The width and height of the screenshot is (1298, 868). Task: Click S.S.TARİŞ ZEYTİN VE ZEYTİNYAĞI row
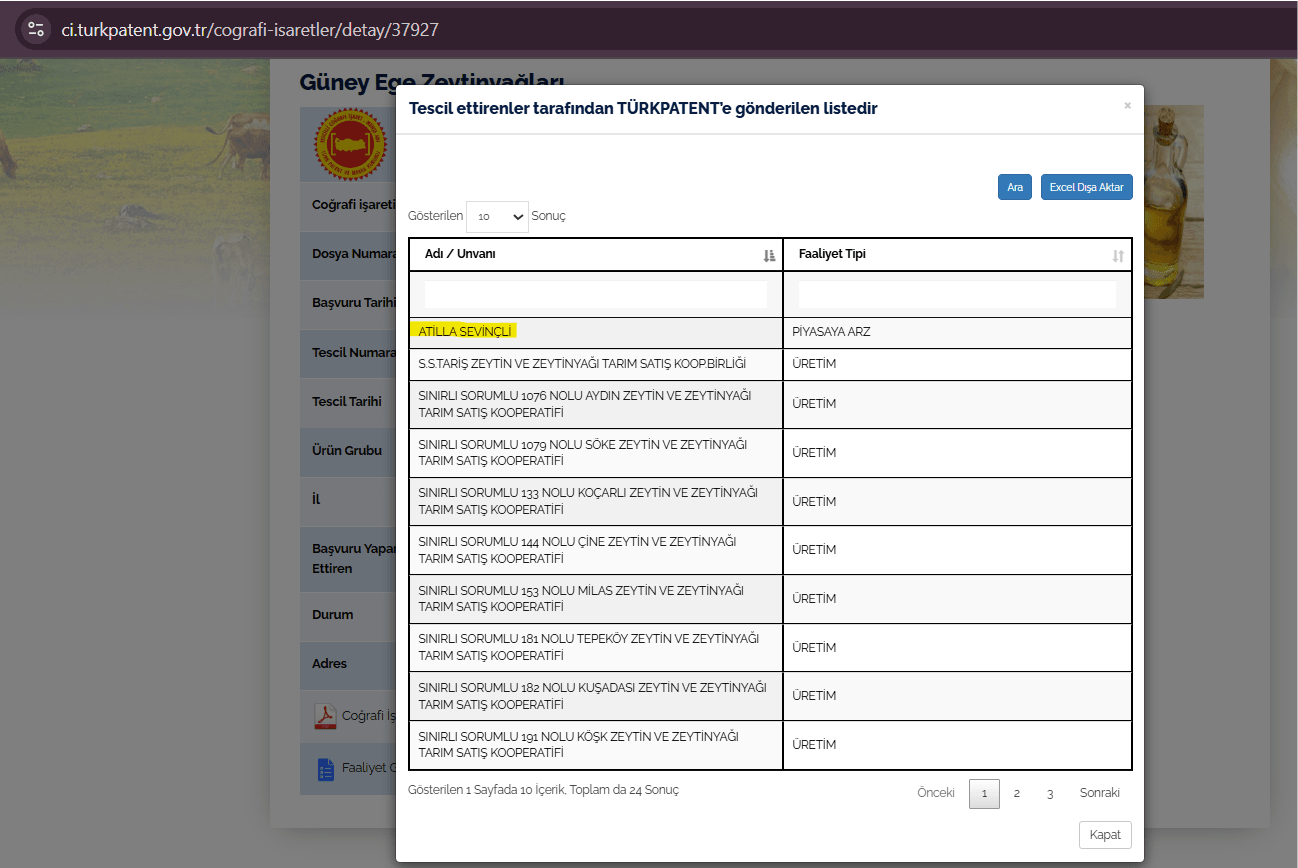pyautogui.click(x=770, y=364)
